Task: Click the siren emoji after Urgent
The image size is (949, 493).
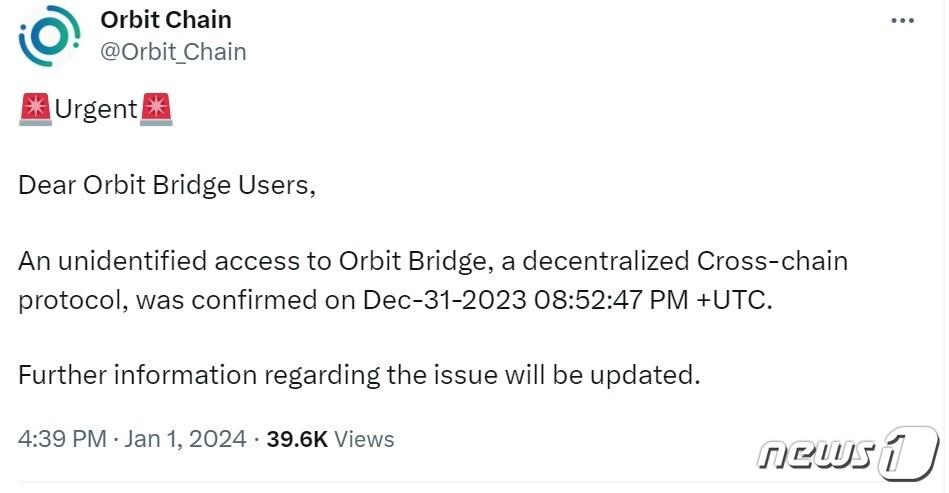Action: [156, 109]
